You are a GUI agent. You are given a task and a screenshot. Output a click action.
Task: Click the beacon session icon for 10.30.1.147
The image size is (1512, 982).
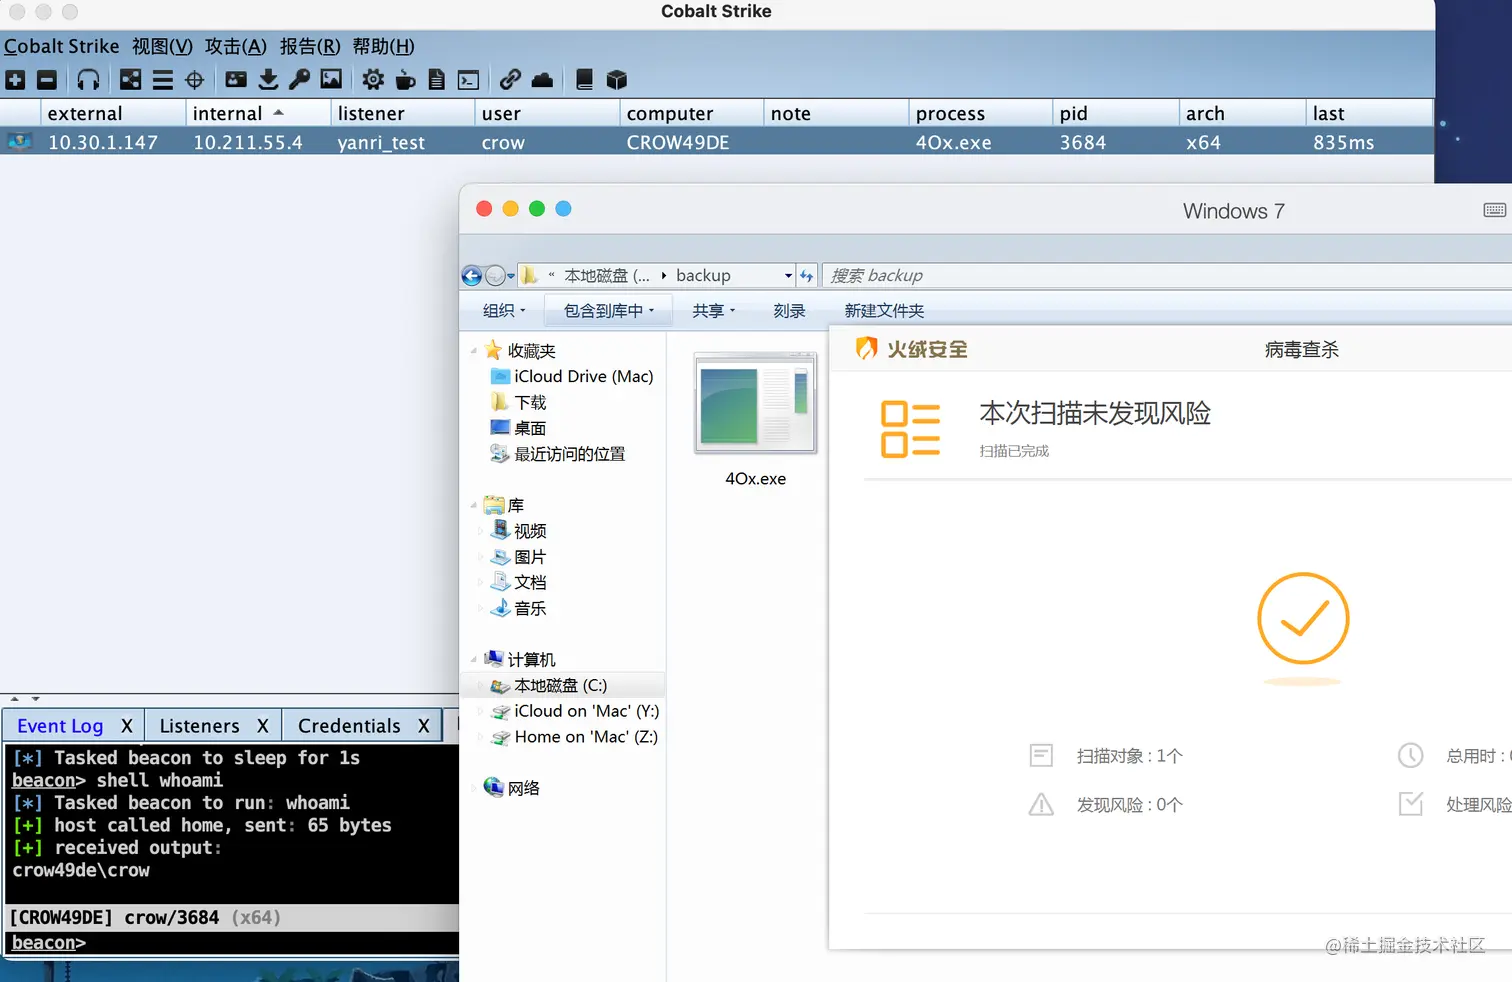(20, 142)
